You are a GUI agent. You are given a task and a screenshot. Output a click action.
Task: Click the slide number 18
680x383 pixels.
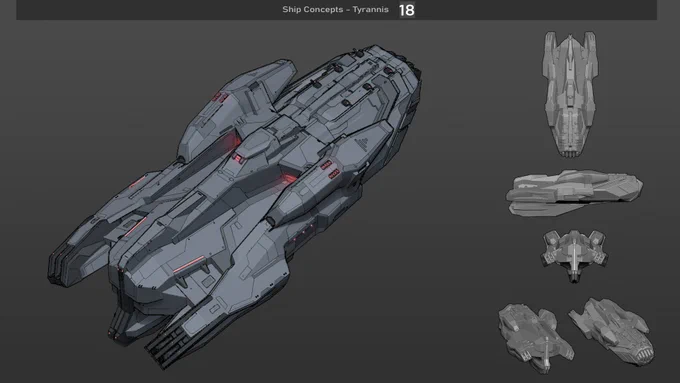(x=407, y=10)
